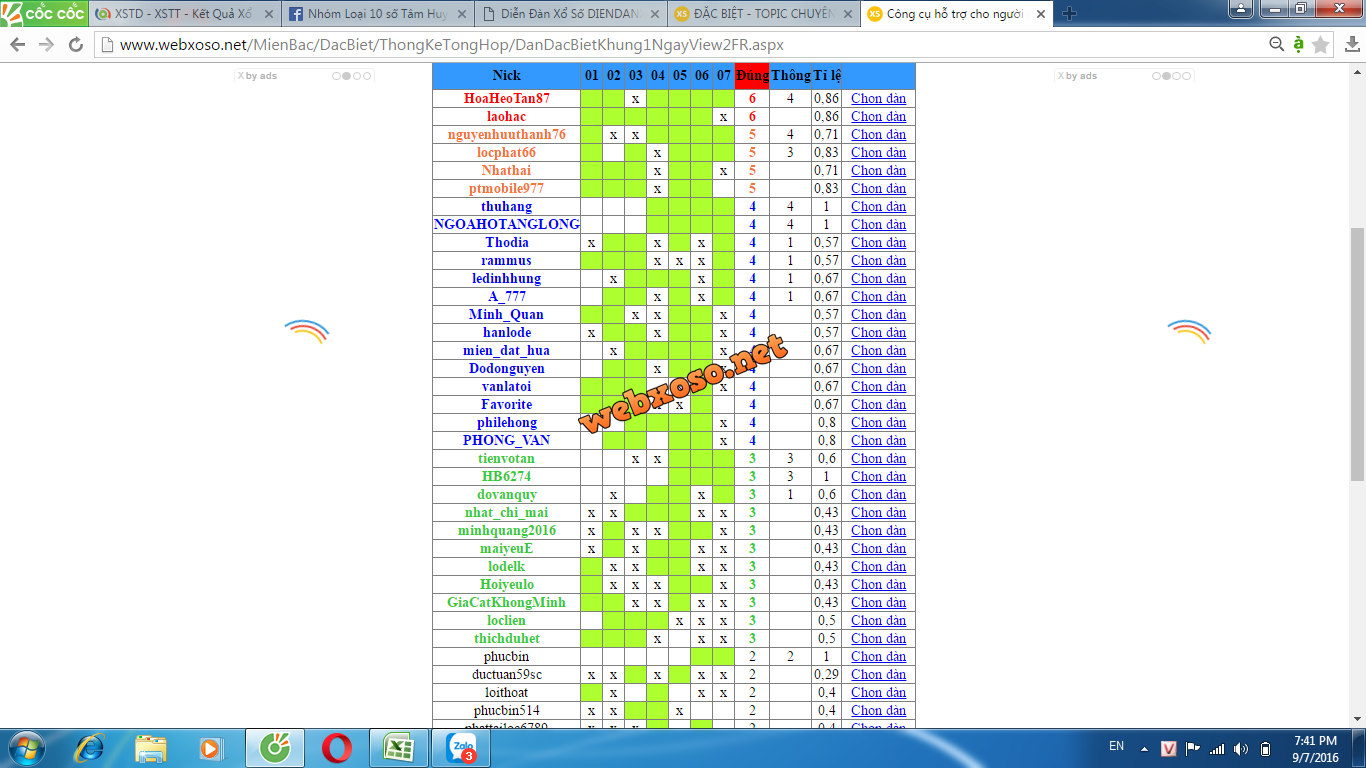The height and width of the screenshot is (768, 1366).
Task: Open a new browser tab
Action: point(1069,13)
